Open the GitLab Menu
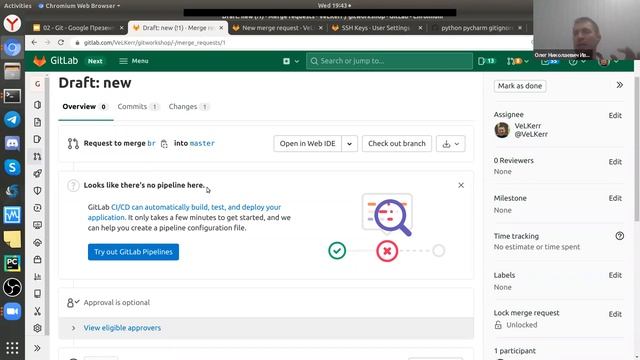This screenshot has height=360, width=640. tap(134, 61)
